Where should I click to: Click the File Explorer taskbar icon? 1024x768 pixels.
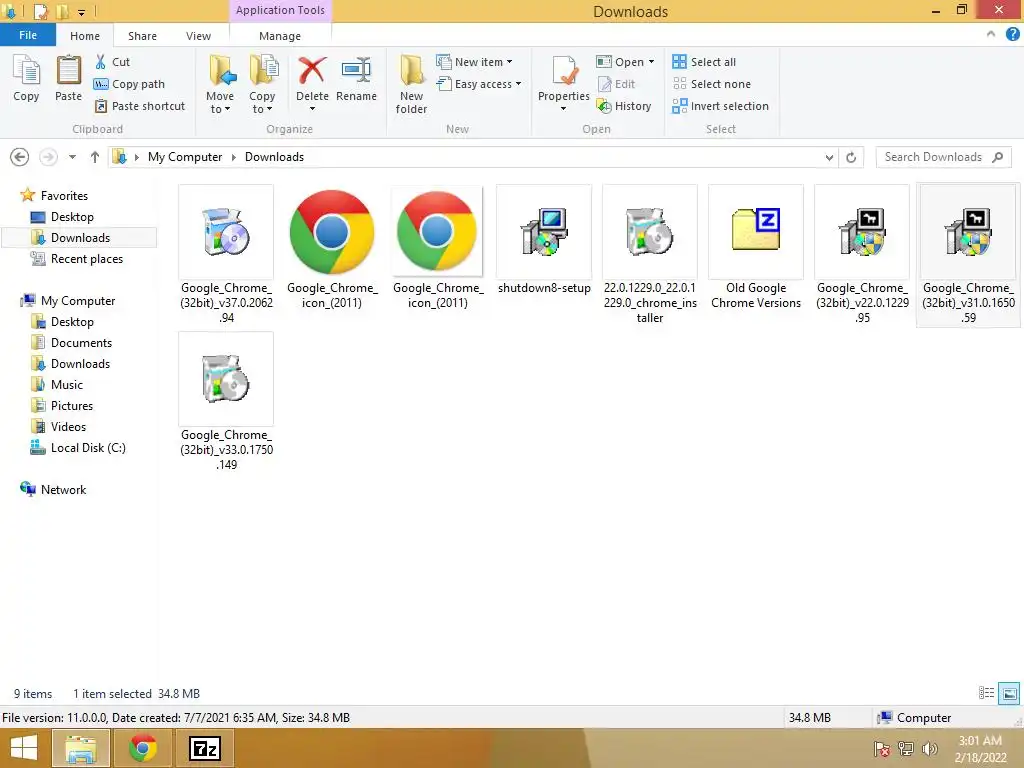(80, 748)
